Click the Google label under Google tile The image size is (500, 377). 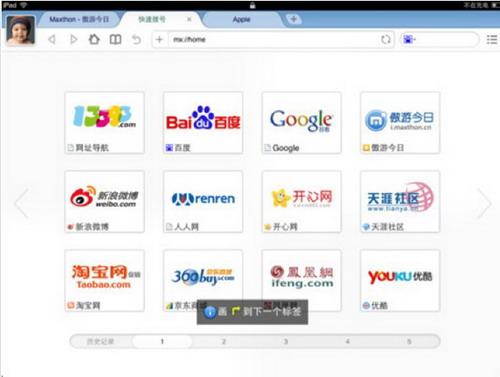tap(286, 148)
